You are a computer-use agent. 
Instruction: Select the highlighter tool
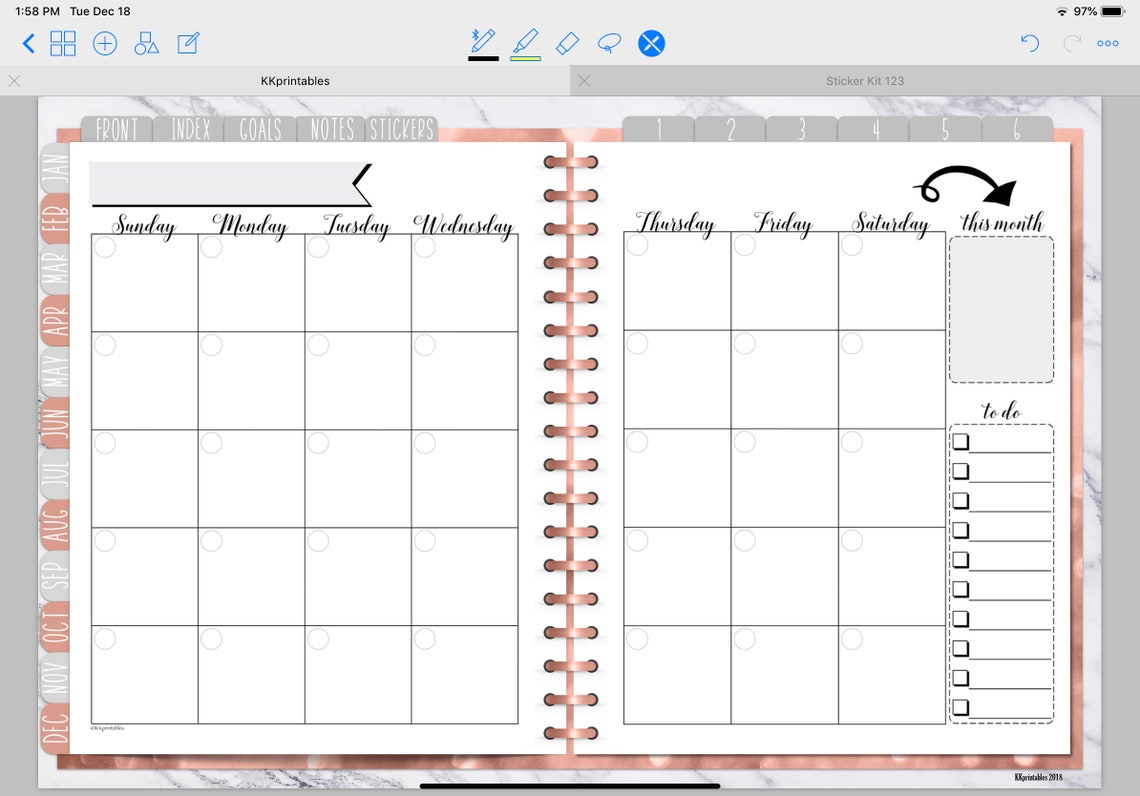(x=527, y=42)
